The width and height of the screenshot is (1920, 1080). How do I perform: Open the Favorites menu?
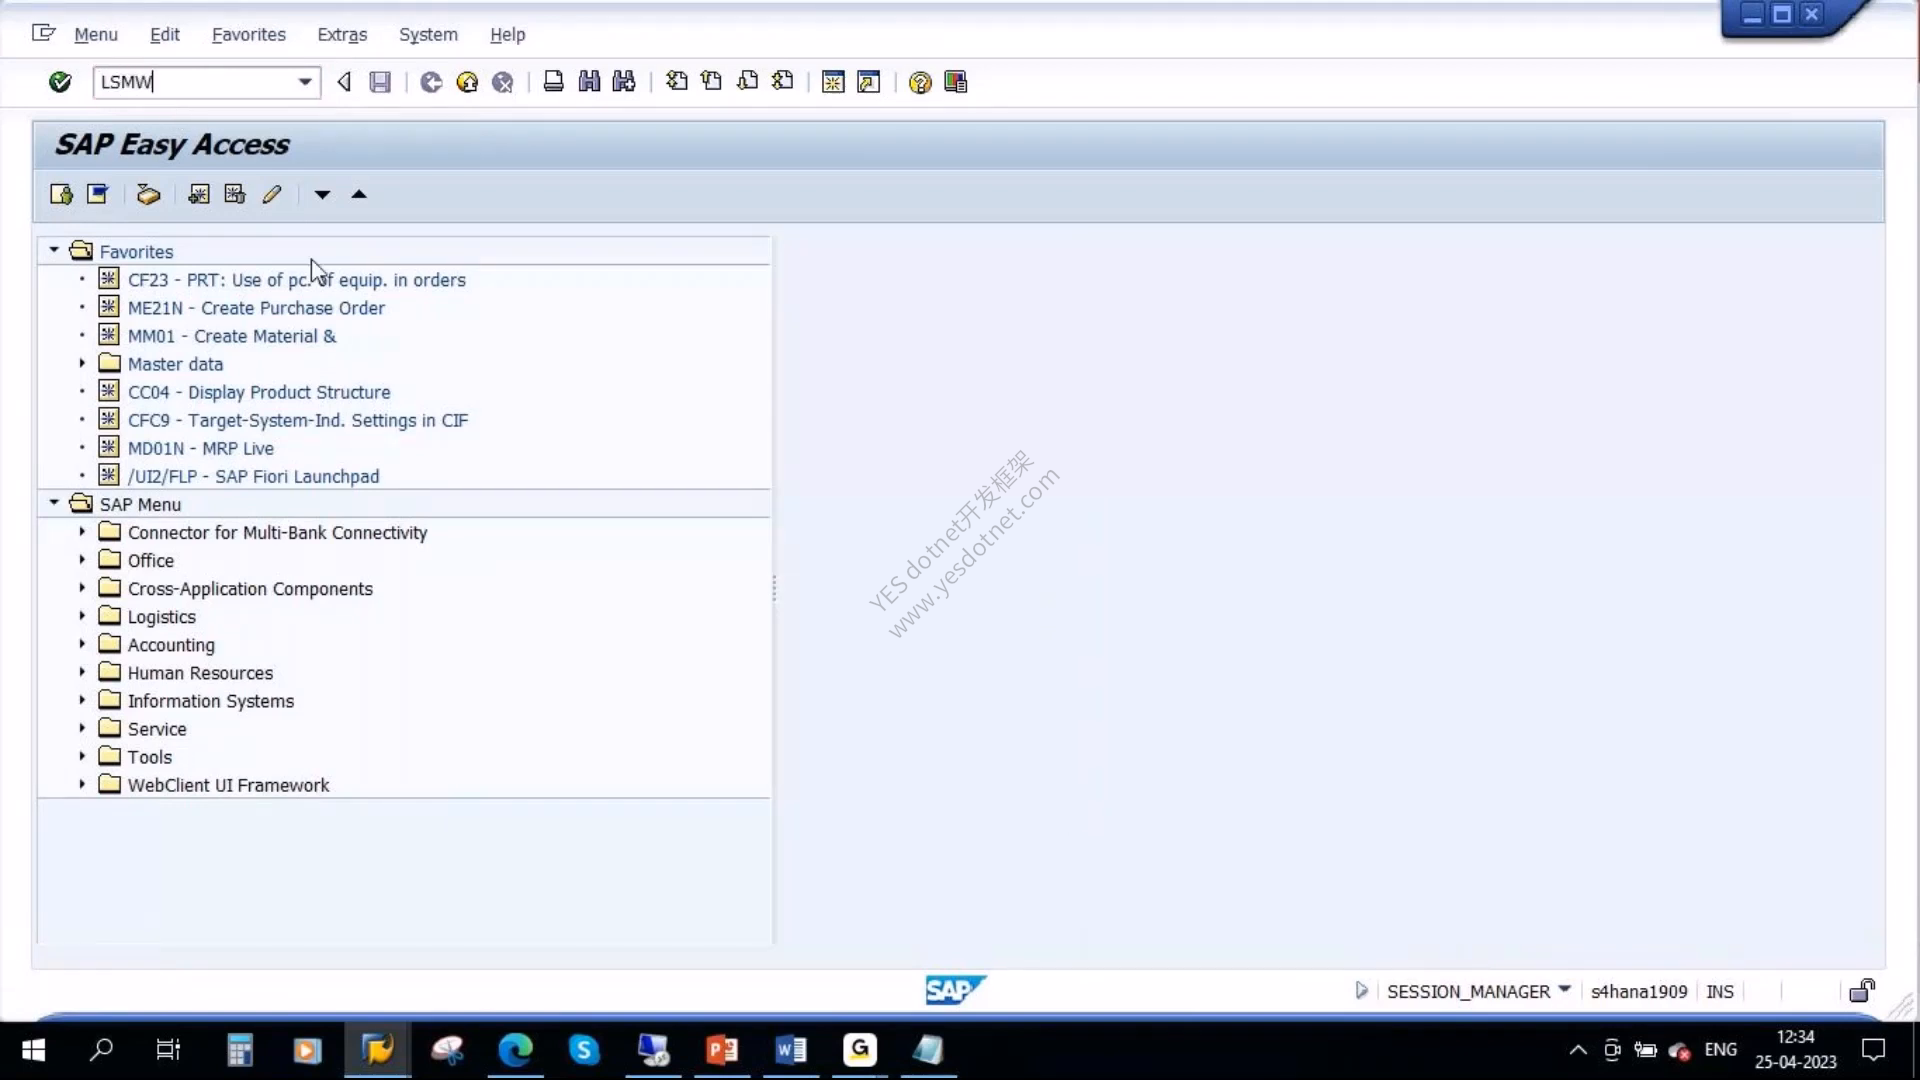[x=249, y=34]
